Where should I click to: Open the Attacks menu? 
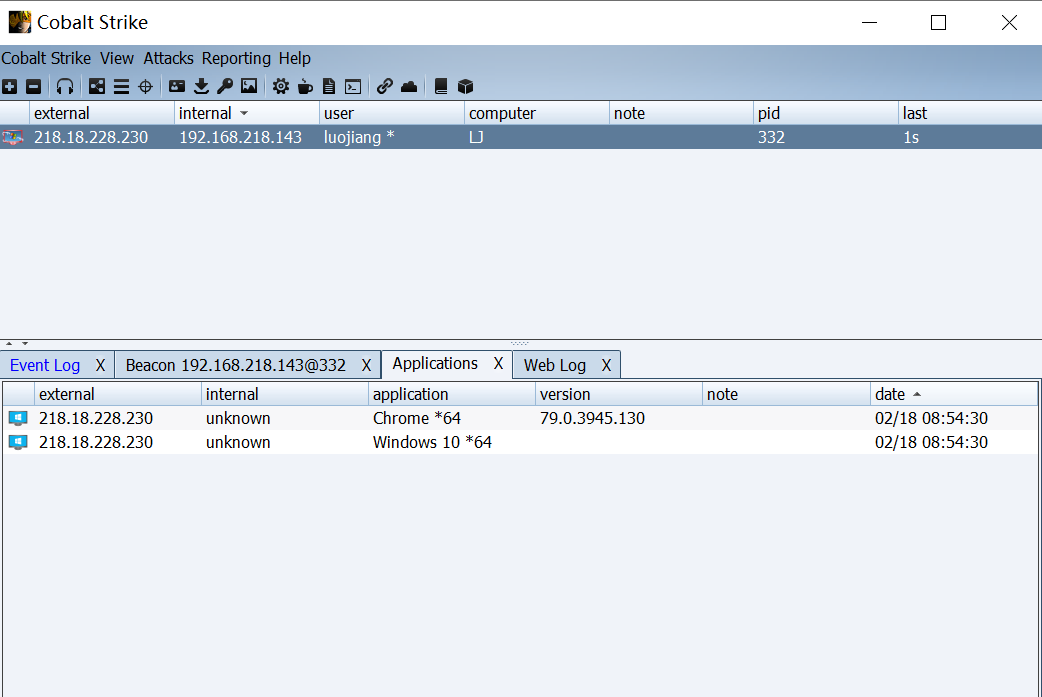(168, 58)
